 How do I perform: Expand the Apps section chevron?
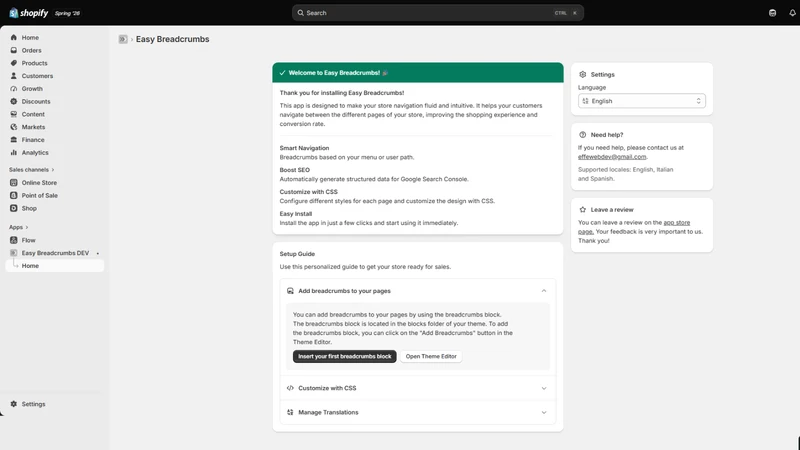pos(27,228)
